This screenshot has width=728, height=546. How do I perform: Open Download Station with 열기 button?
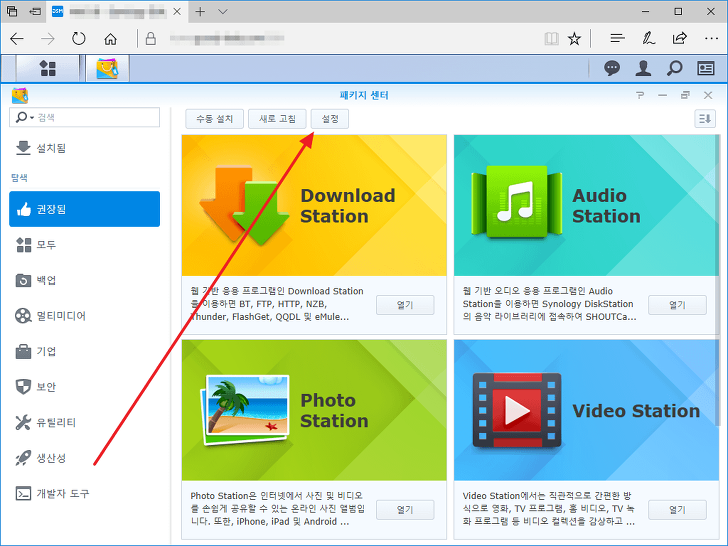[x=405, y=305]
